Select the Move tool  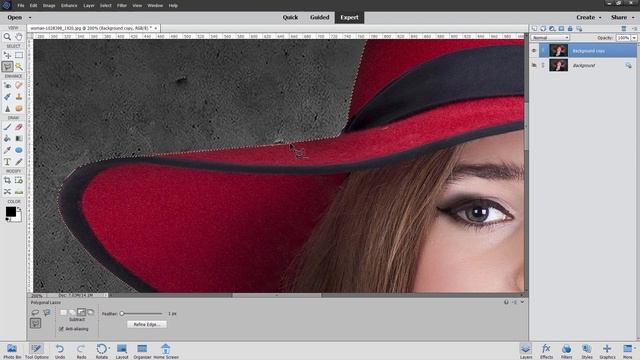7,55
